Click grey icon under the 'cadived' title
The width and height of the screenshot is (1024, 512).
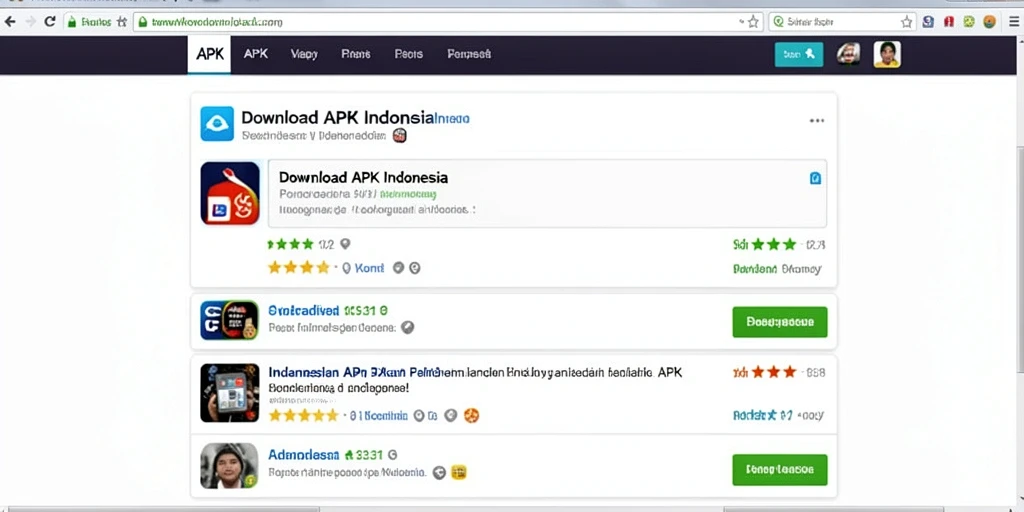point(408,328)
